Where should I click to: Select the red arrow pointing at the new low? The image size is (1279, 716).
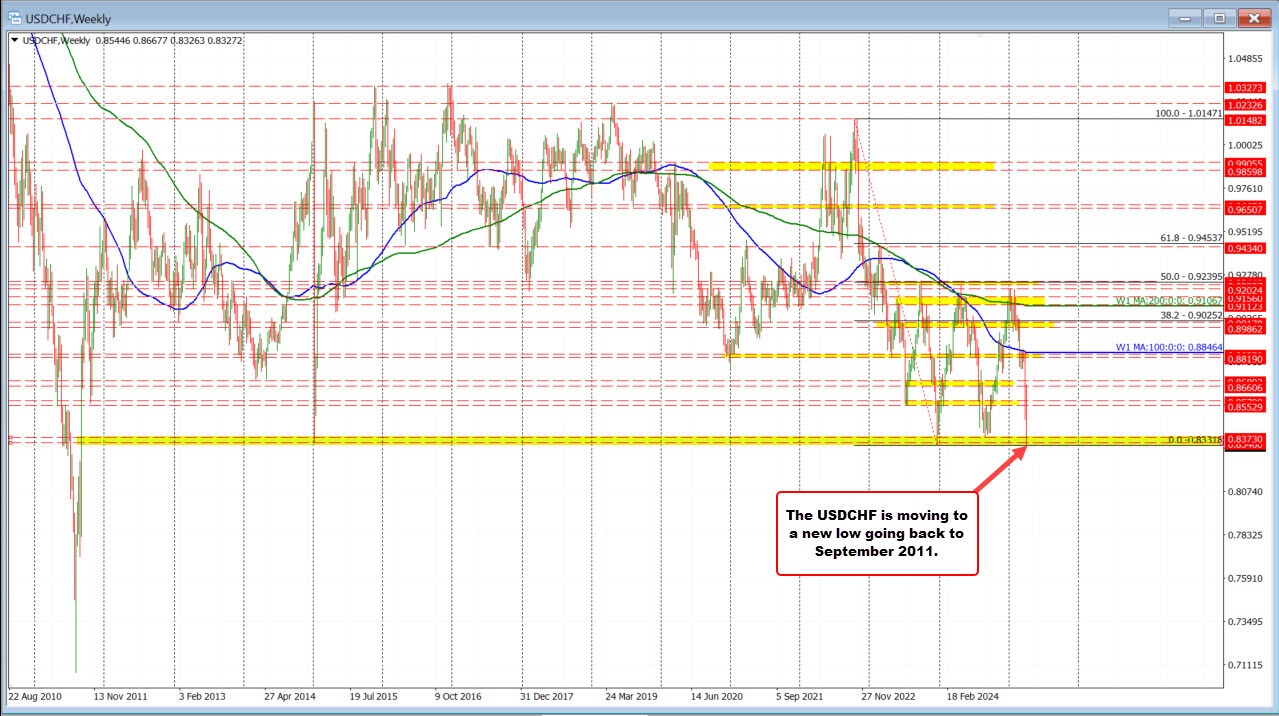[1000, 469]
